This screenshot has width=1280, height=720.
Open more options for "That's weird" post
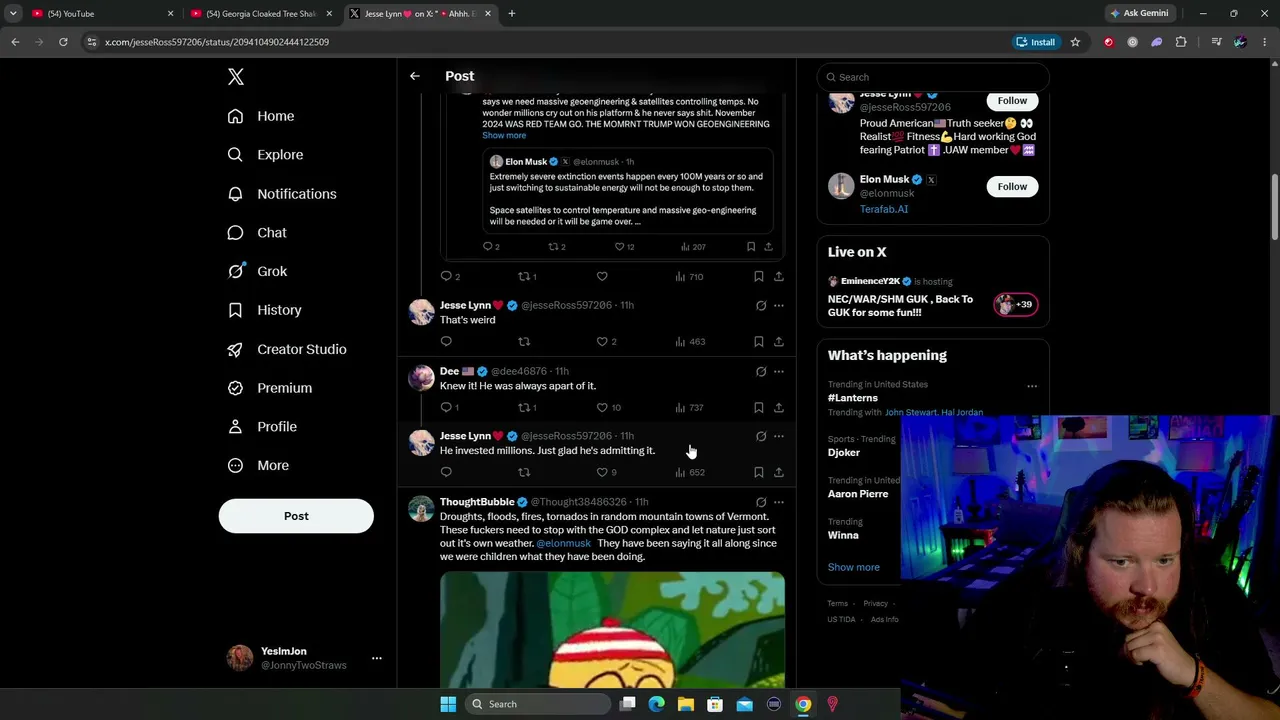tap(779, 306)
